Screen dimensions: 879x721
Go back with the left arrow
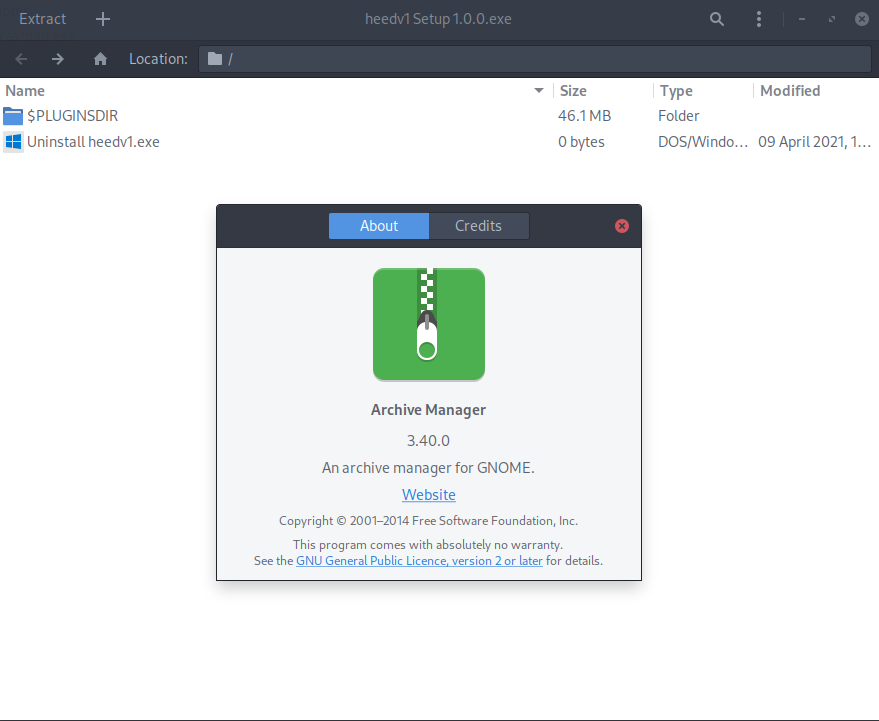tap(22, 59)
